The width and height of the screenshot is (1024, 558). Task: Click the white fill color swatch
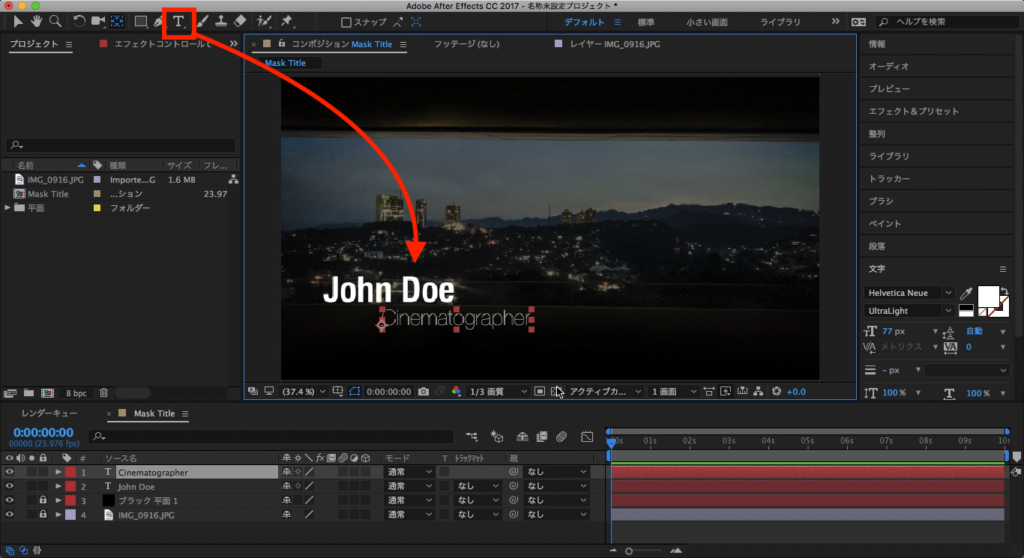pos(989,297)
